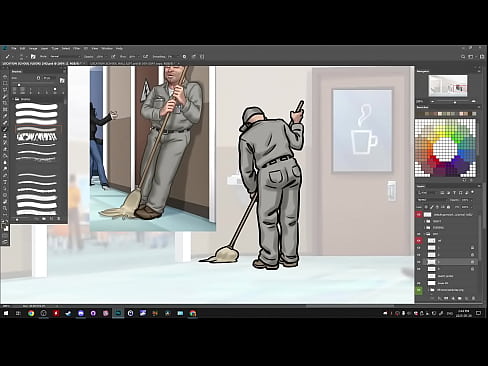The height and width of the screenshot is (366, 488).
Task: Click the Layers panel scrollbar
Action: (x=479, y=237)
